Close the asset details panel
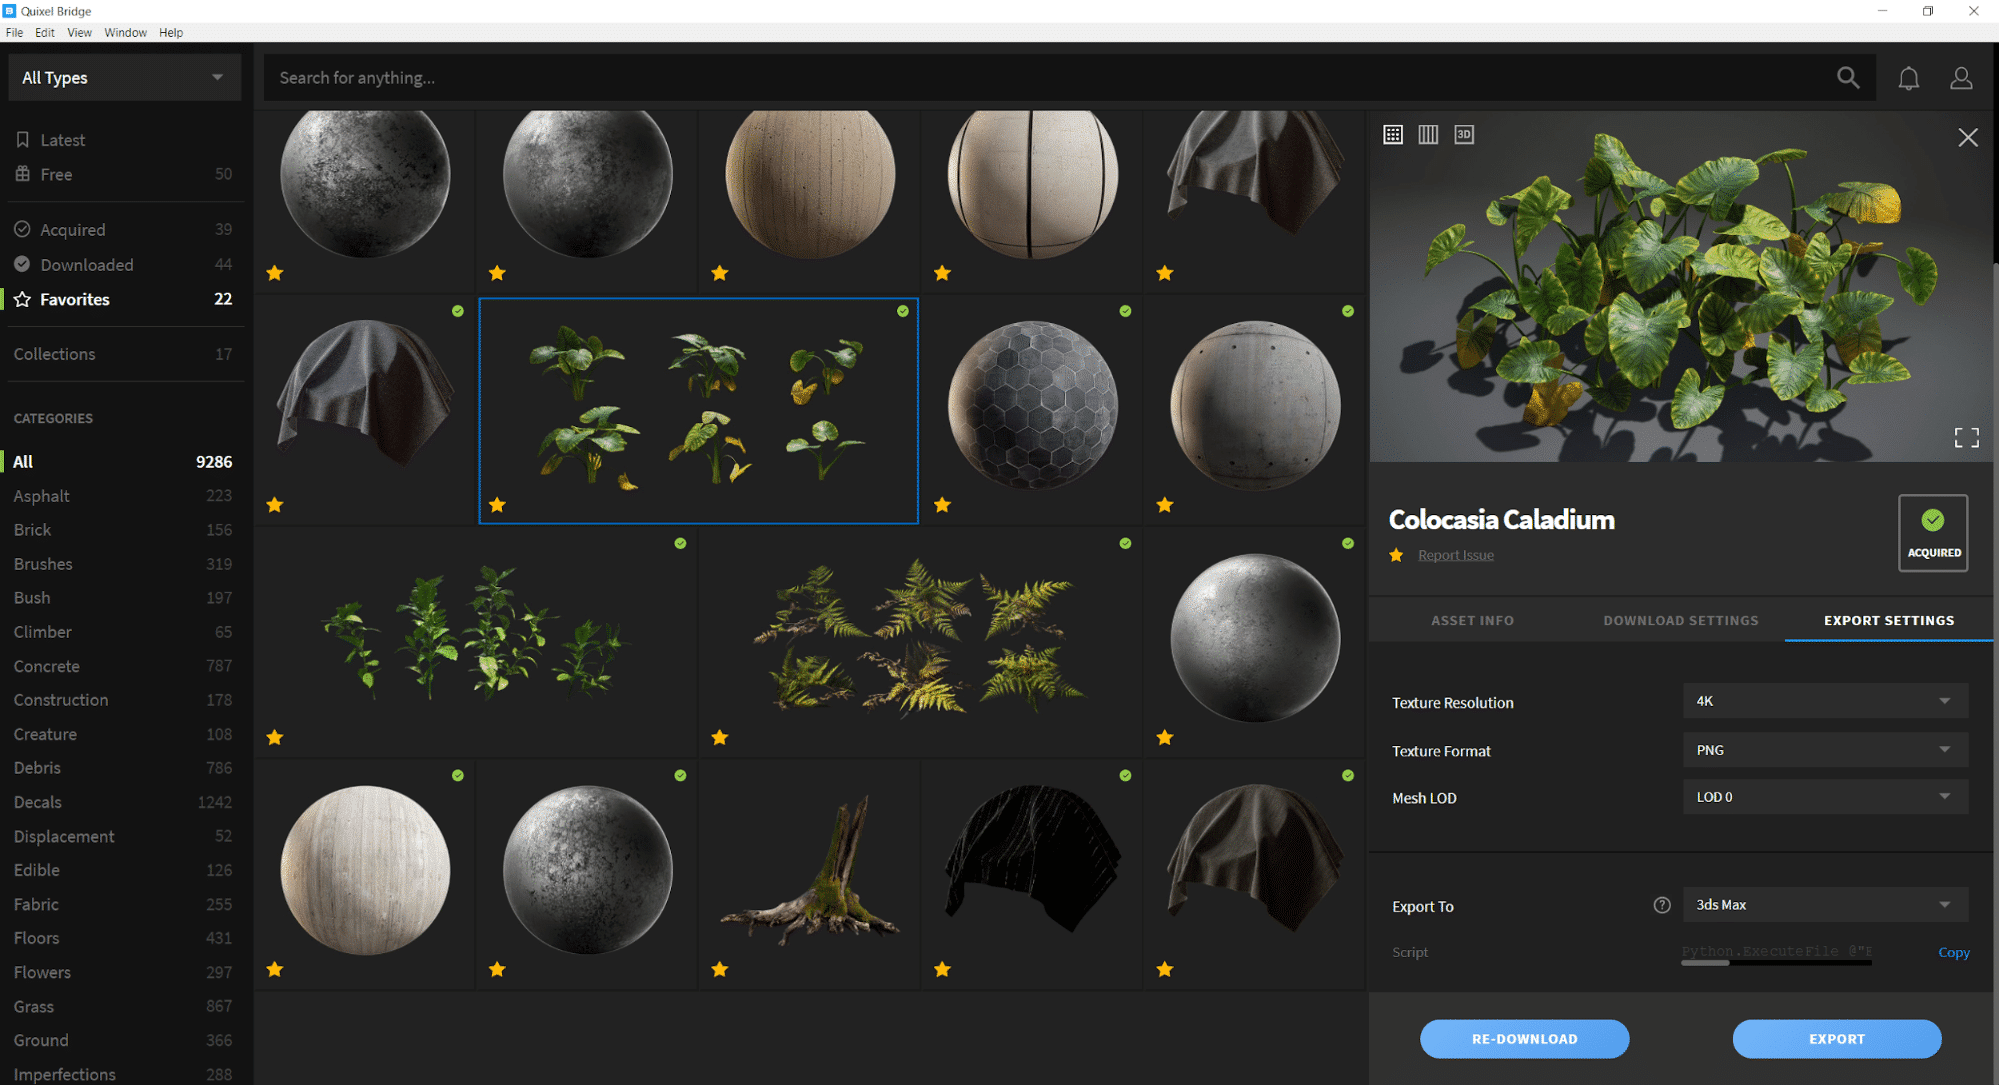1999x1086 pixels. [x=1967, y=138]
